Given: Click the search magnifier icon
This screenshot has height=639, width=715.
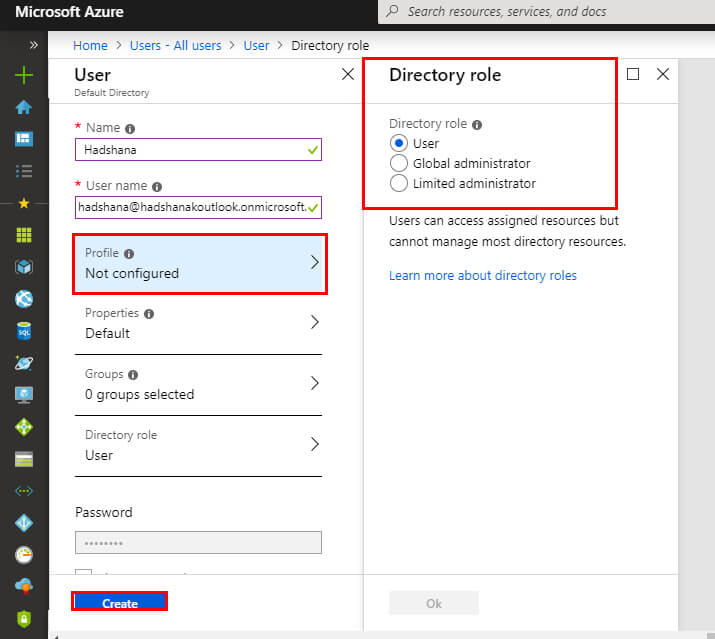Looking at the screenshot, I should click(x=392, y=11).
